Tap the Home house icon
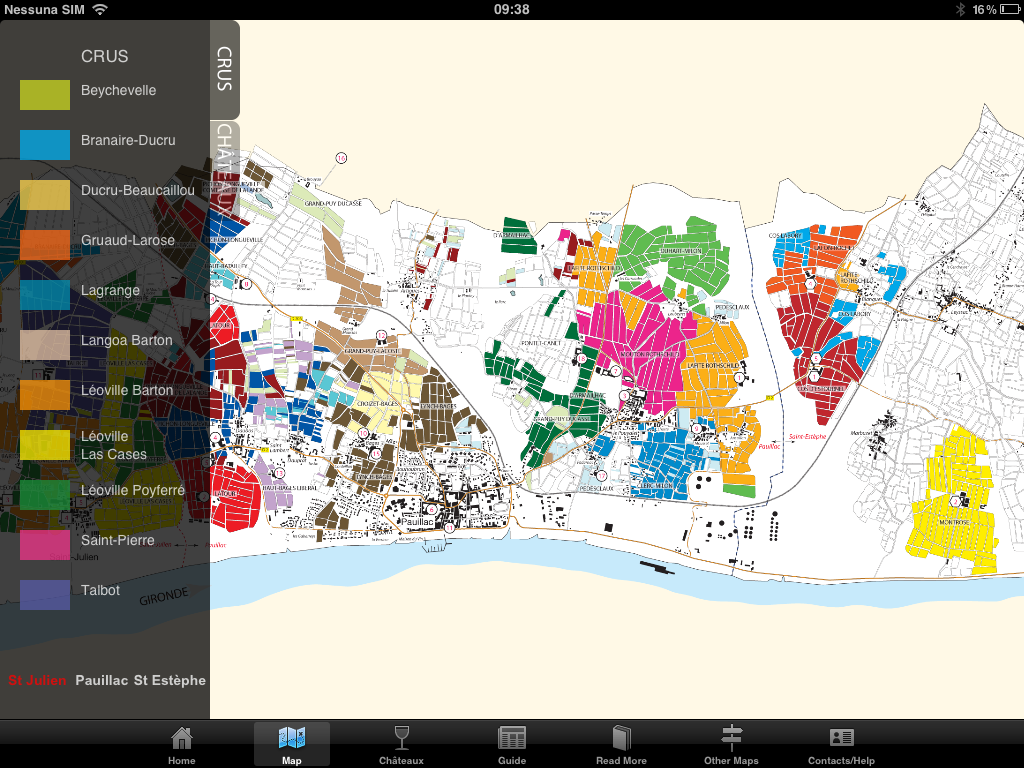This screenshot has height=768, width=1024. (181, 739)
